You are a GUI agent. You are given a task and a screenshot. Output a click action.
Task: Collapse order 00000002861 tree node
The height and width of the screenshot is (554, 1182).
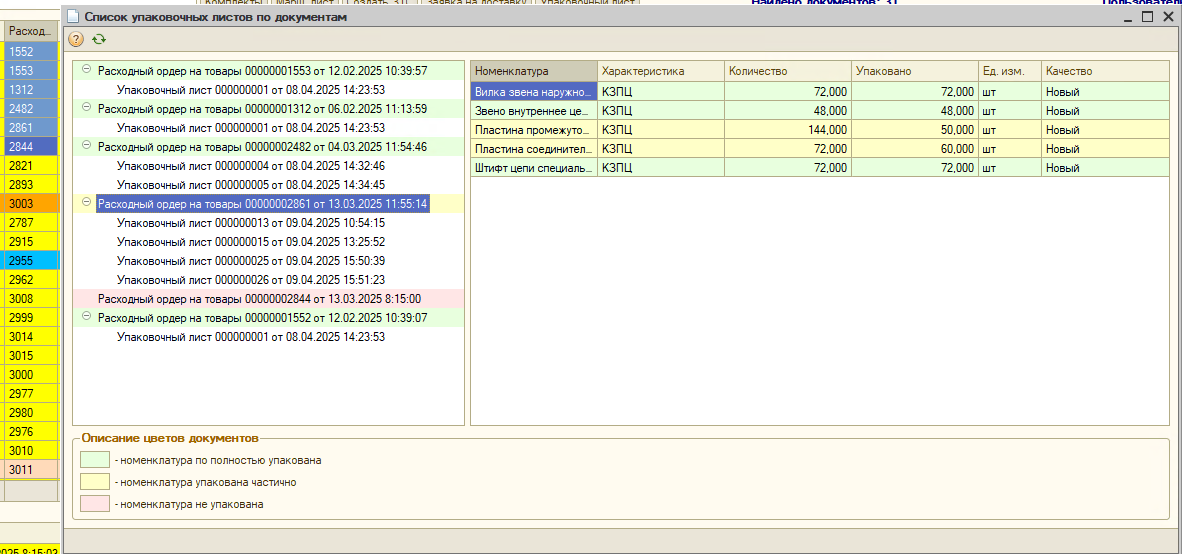point(86,203)
